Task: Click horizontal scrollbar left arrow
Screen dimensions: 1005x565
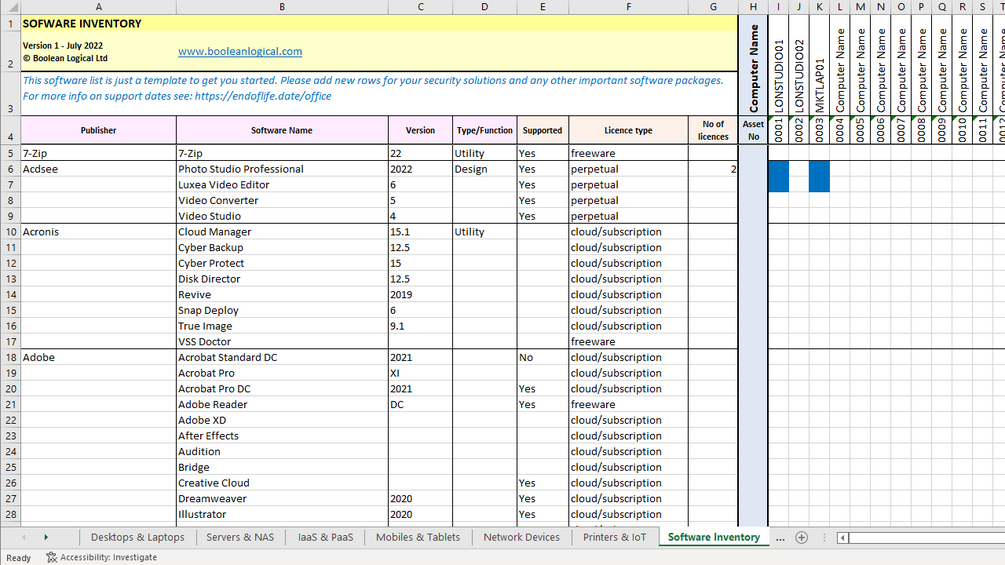Action: pyautogui.click(x=843, y=537)
